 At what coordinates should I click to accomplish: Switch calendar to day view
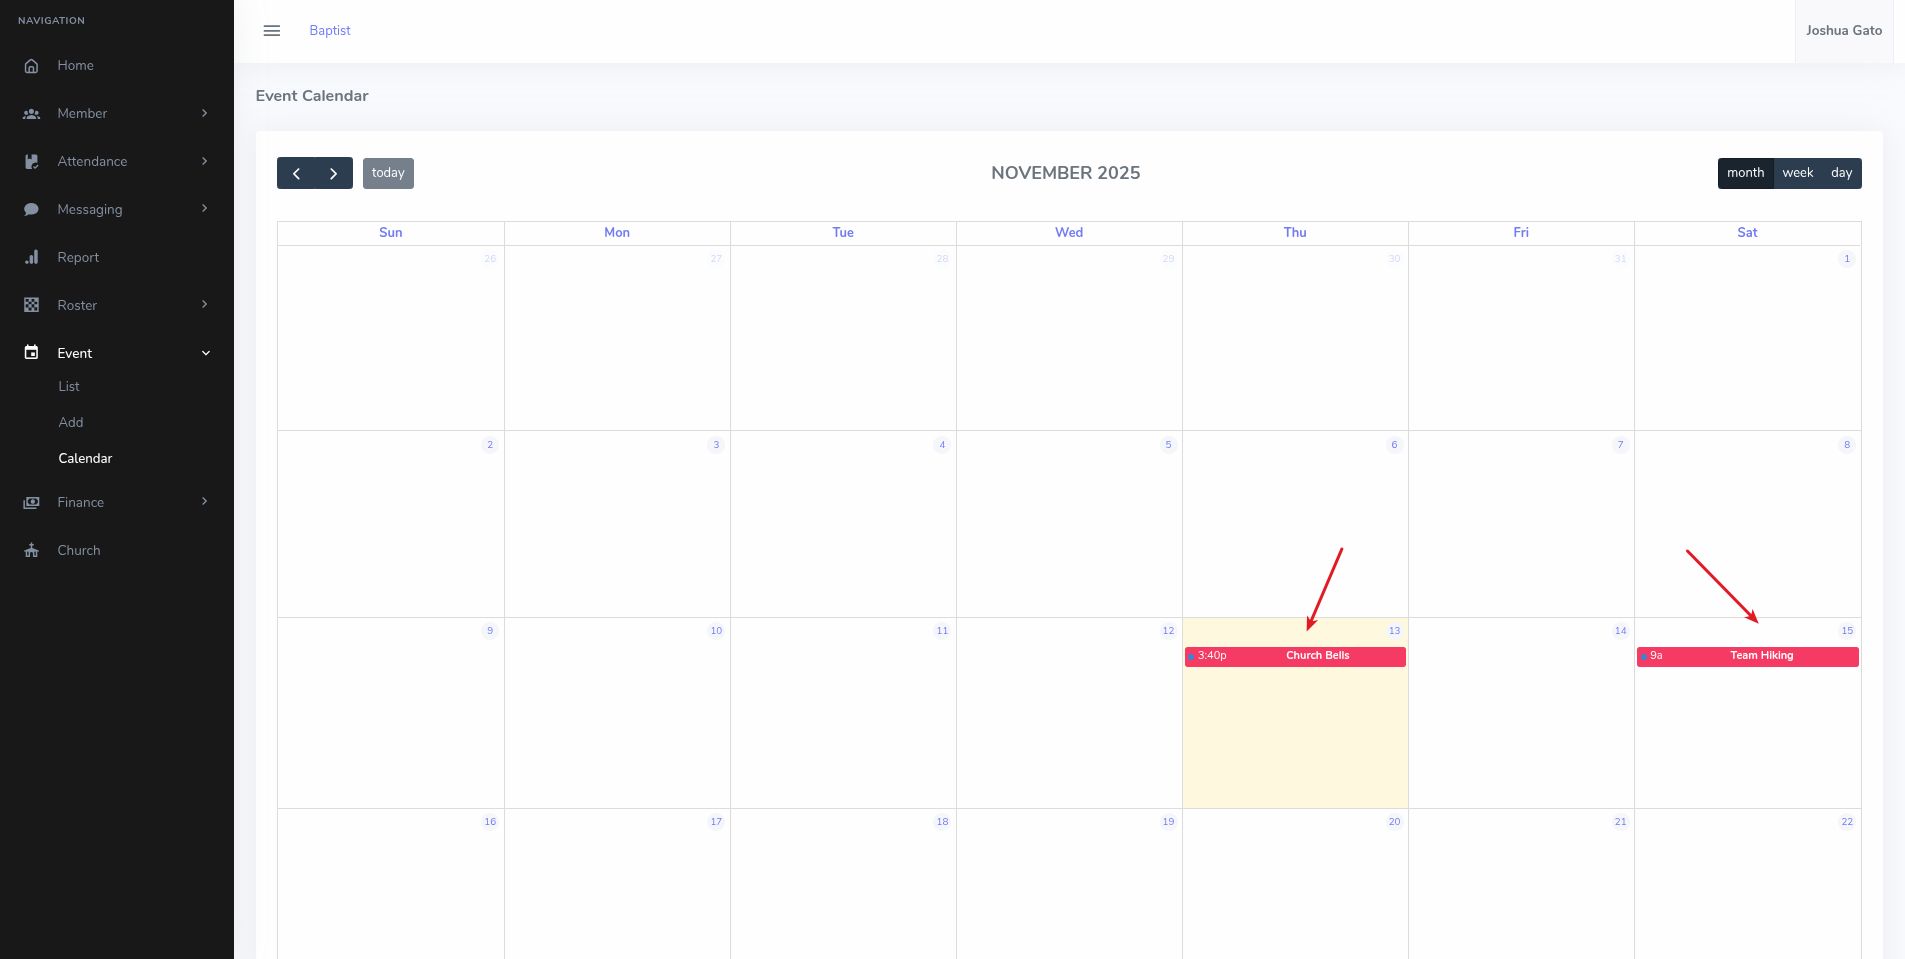pyautogui.click(x=1841, y=172)
